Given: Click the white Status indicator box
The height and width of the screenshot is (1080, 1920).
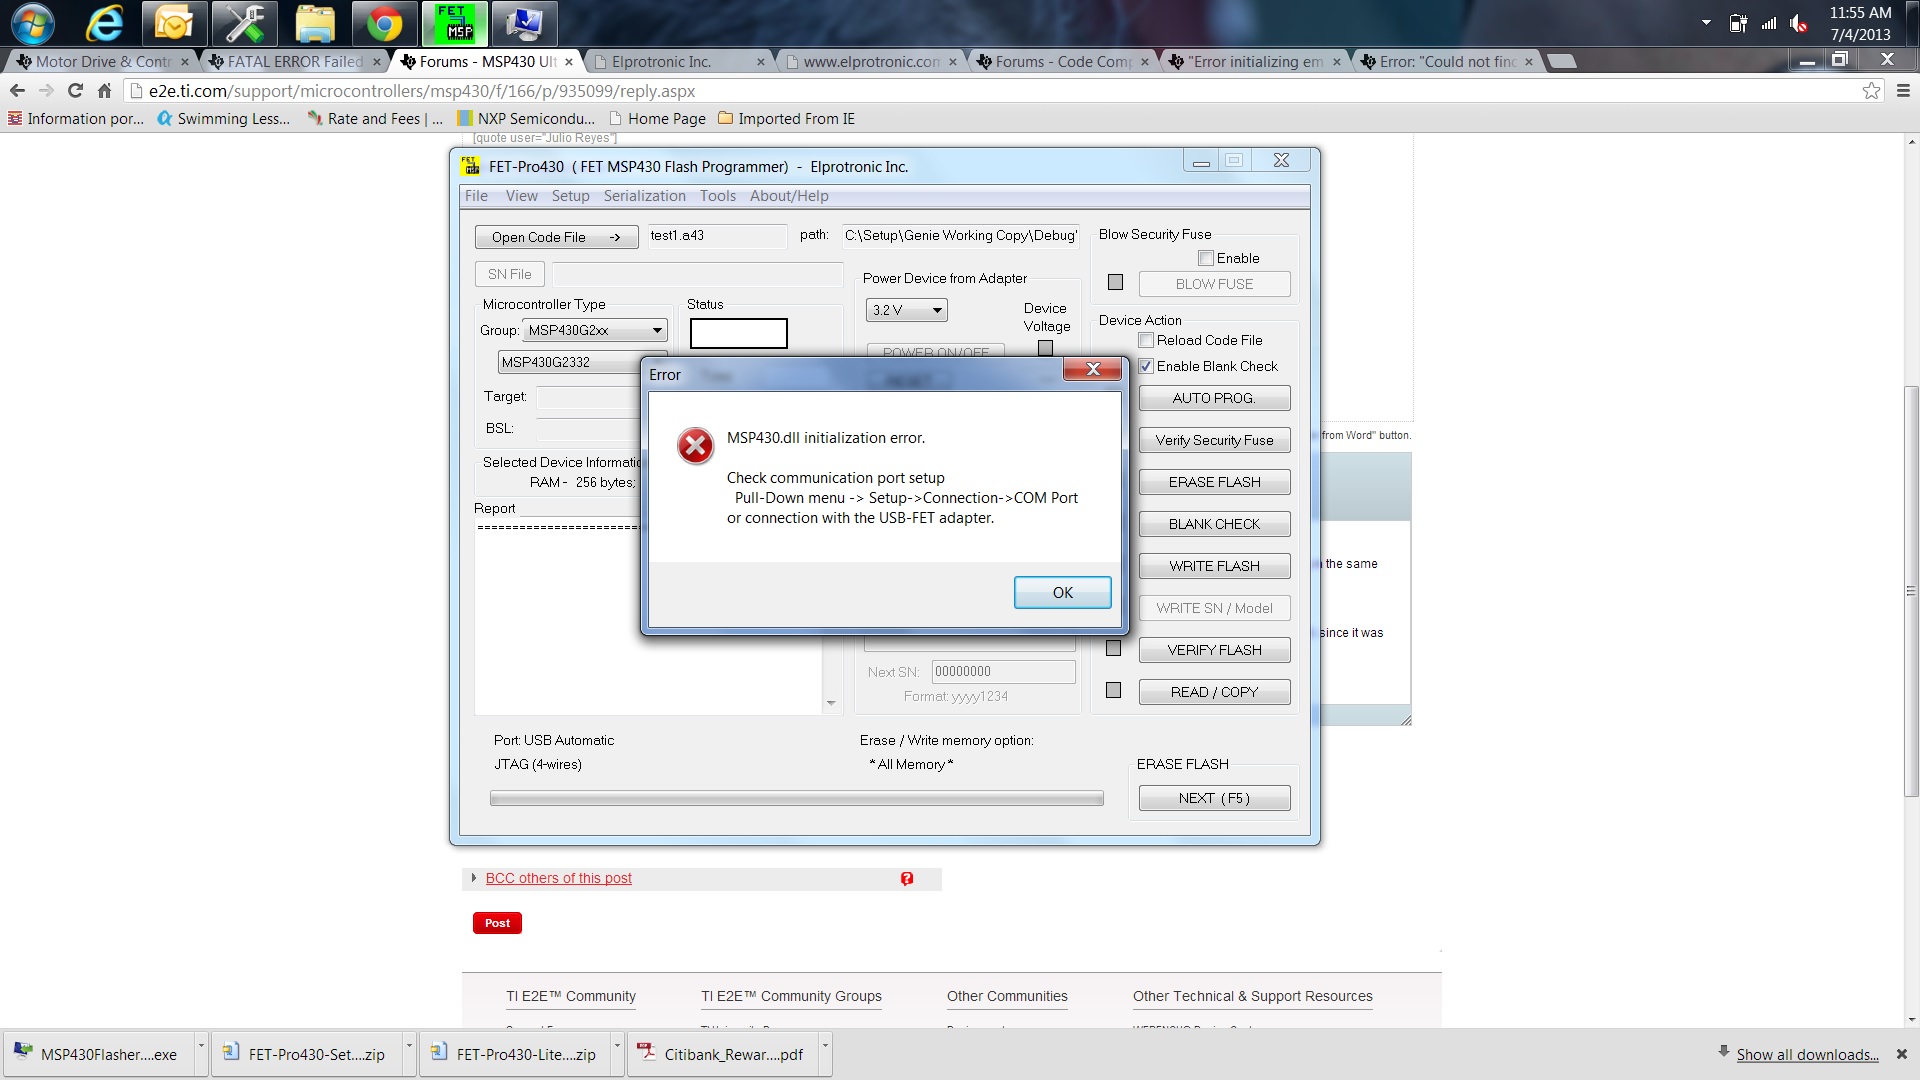Looking at the screenshot, I should 738,333.
